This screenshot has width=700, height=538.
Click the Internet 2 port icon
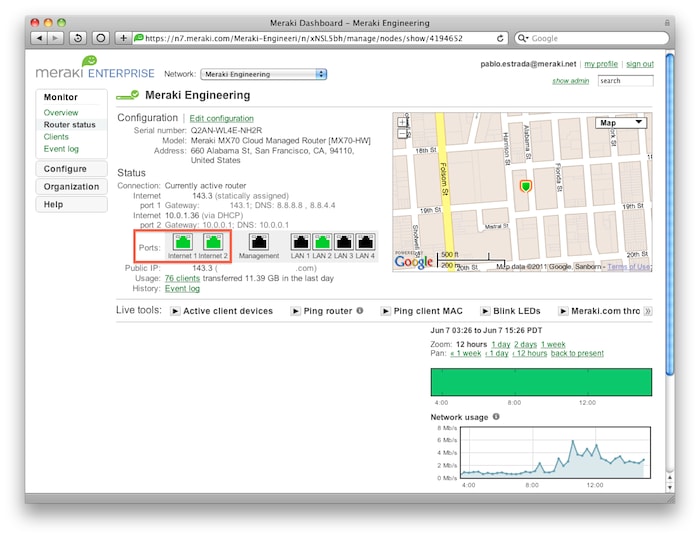[213, 242]
